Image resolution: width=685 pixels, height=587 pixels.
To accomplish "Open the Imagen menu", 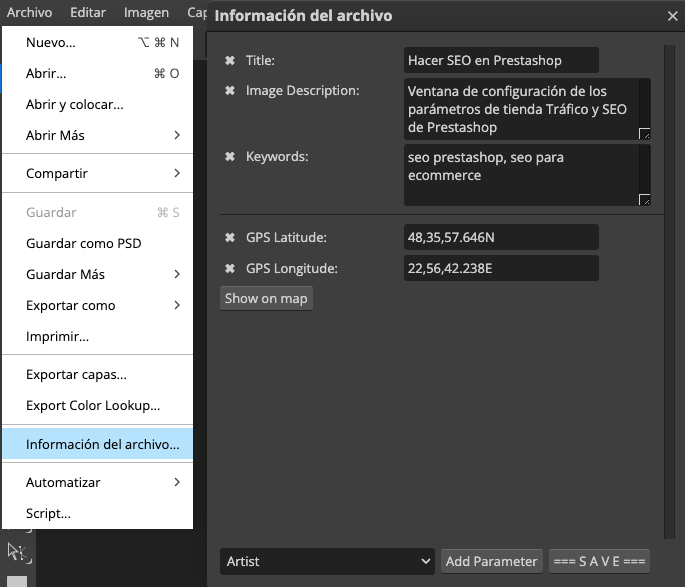I will tap(146, 13).
